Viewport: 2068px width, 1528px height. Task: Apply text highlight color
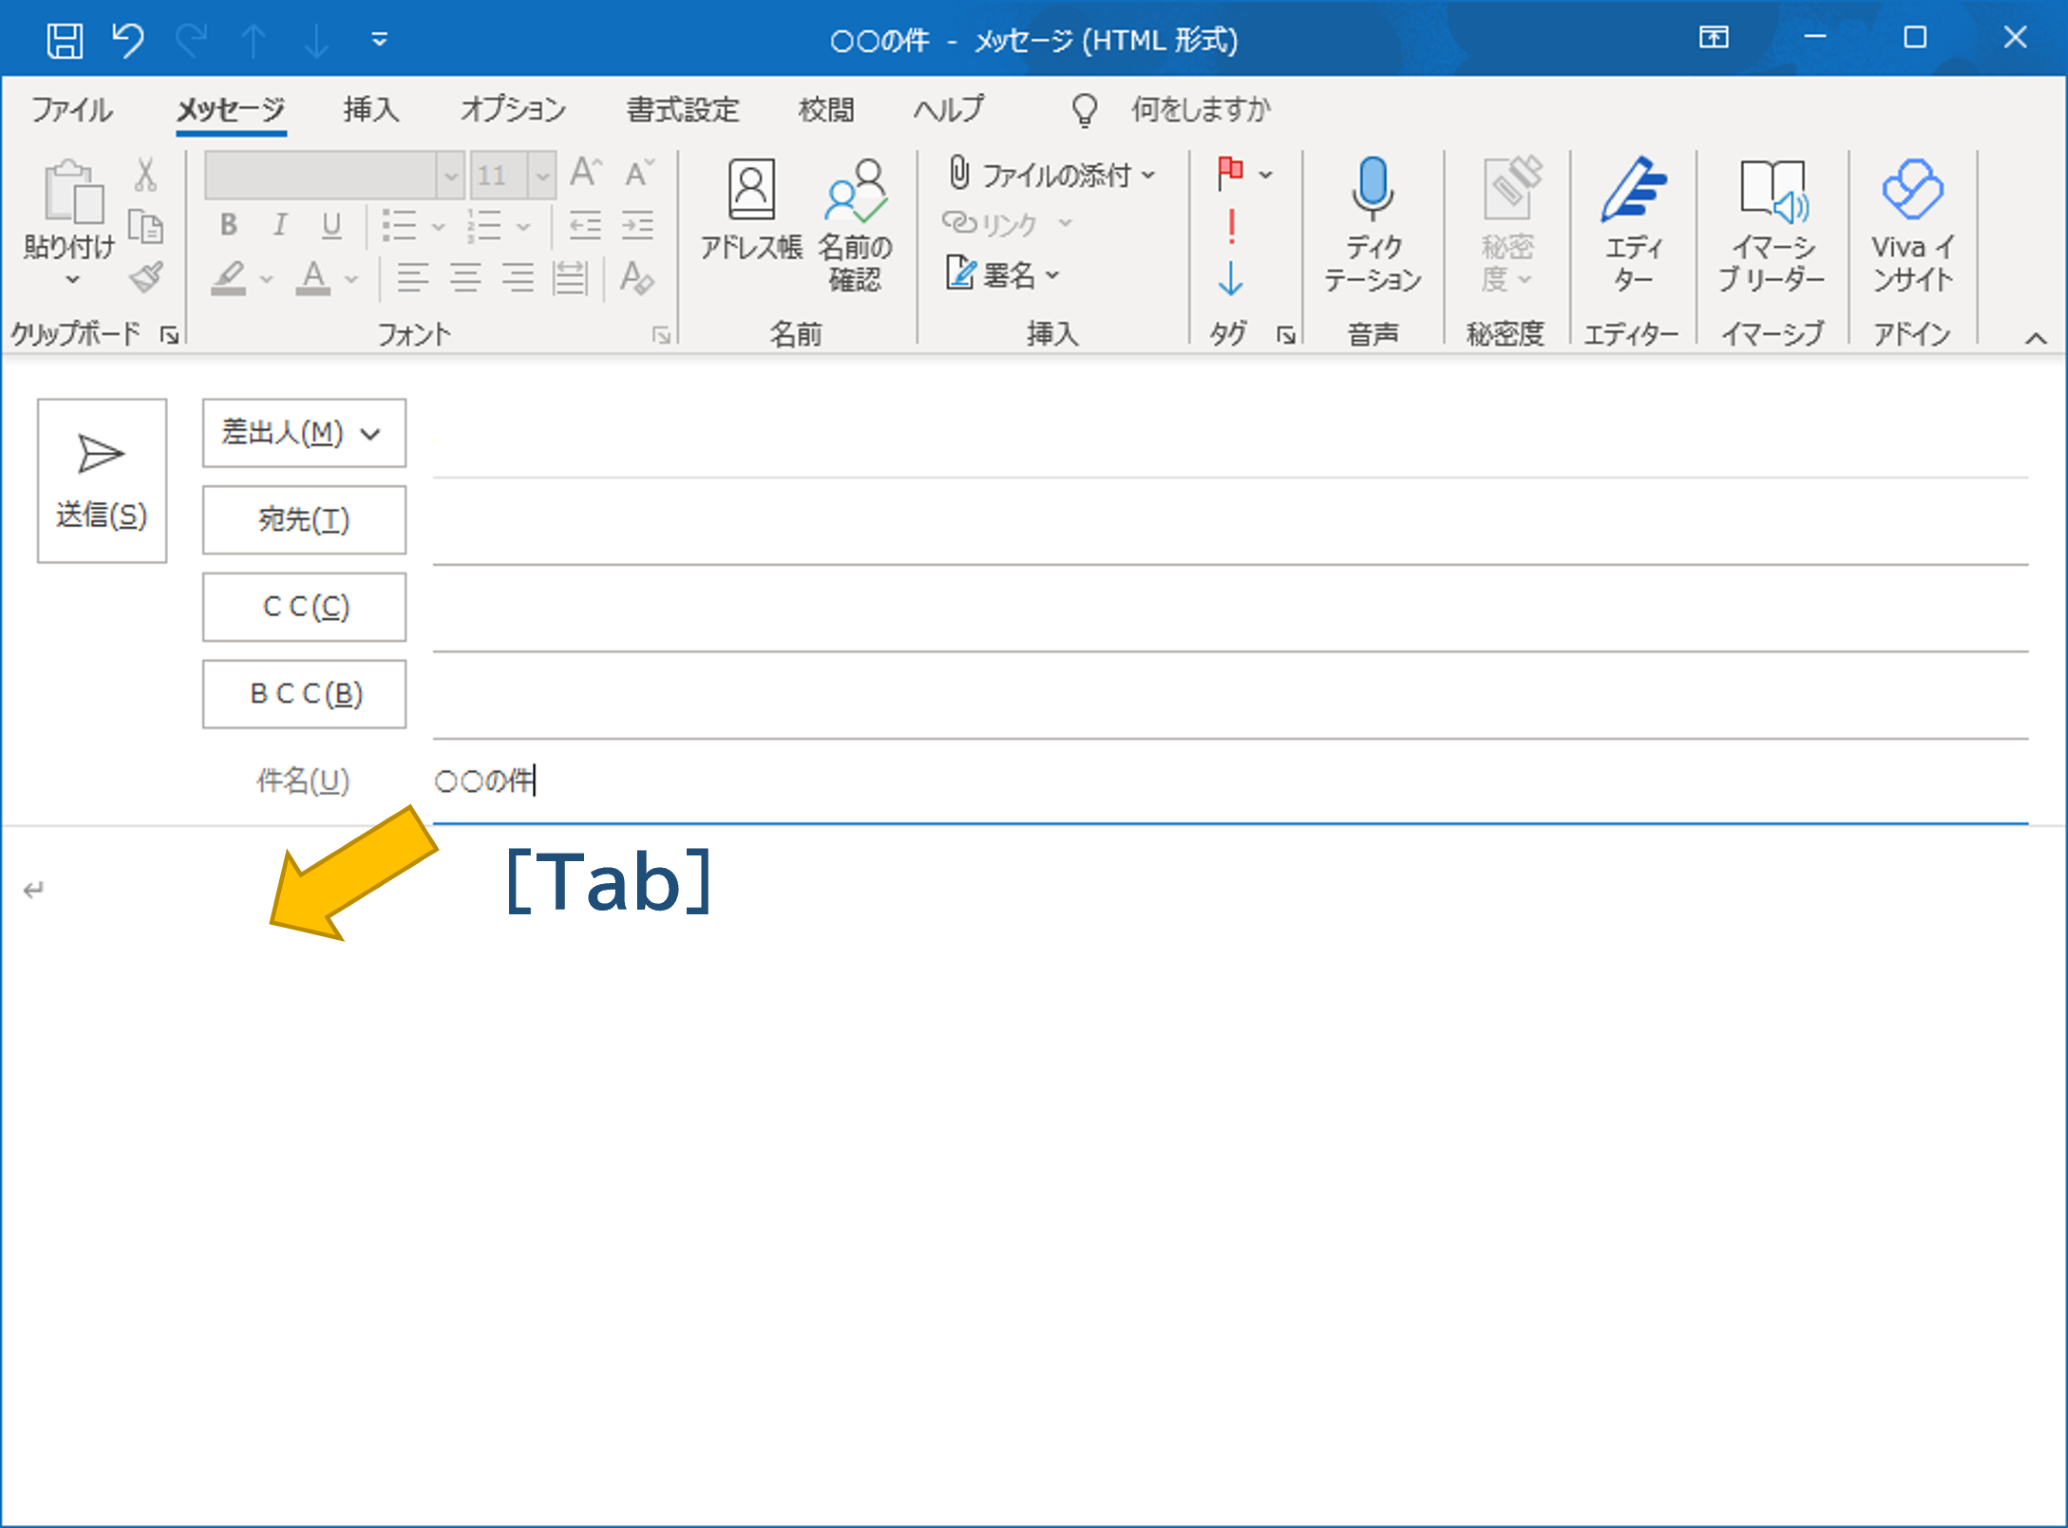(x=229, y=278)
